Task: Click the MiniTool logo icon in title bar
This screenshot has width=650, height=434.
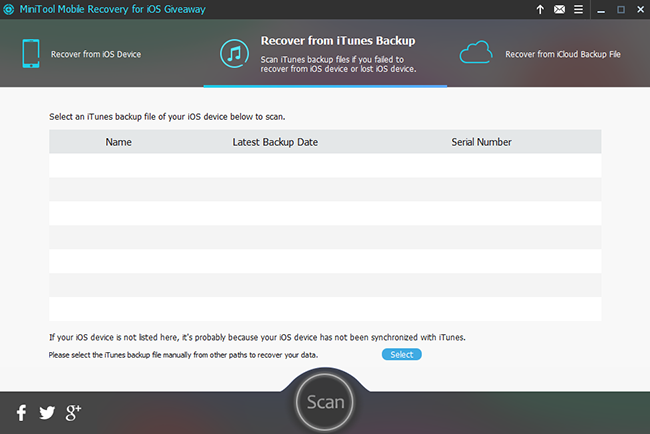Action: [x=8, y=9]
